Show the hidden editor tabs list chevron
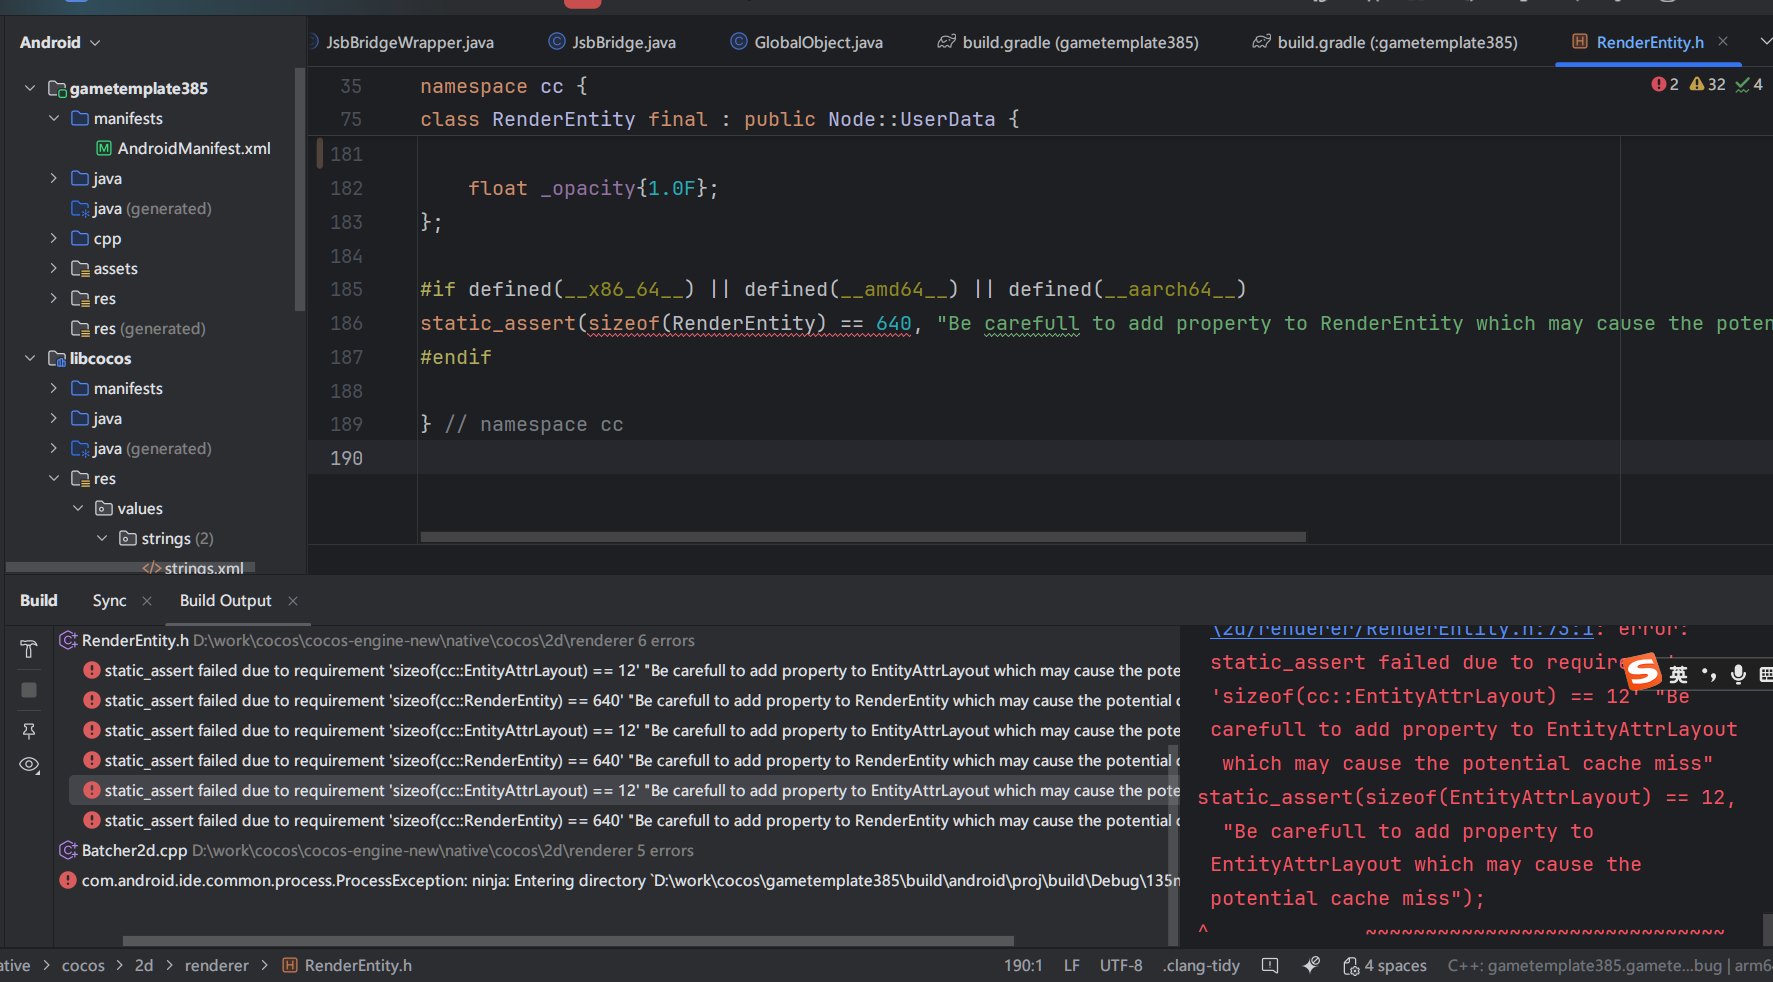This screenshot has height=982, width=1773. [1765, 41]
